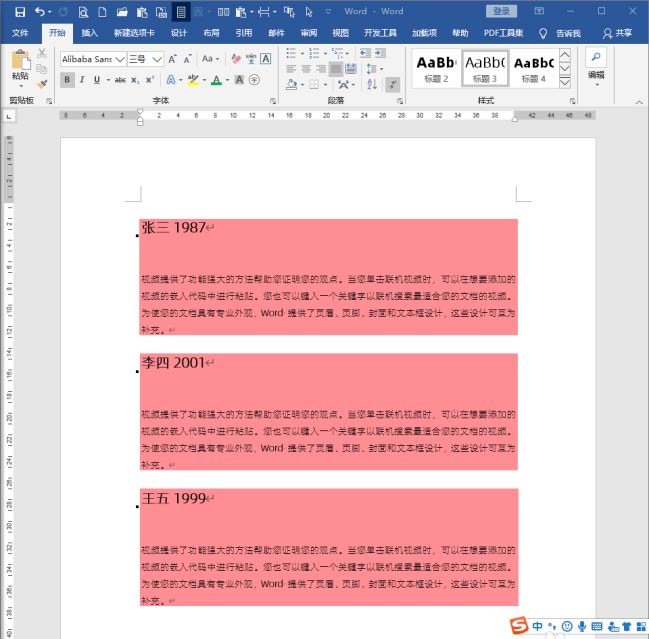649x639 pixels.
Task: Open the File tab
Action: (x=20, y=33)
